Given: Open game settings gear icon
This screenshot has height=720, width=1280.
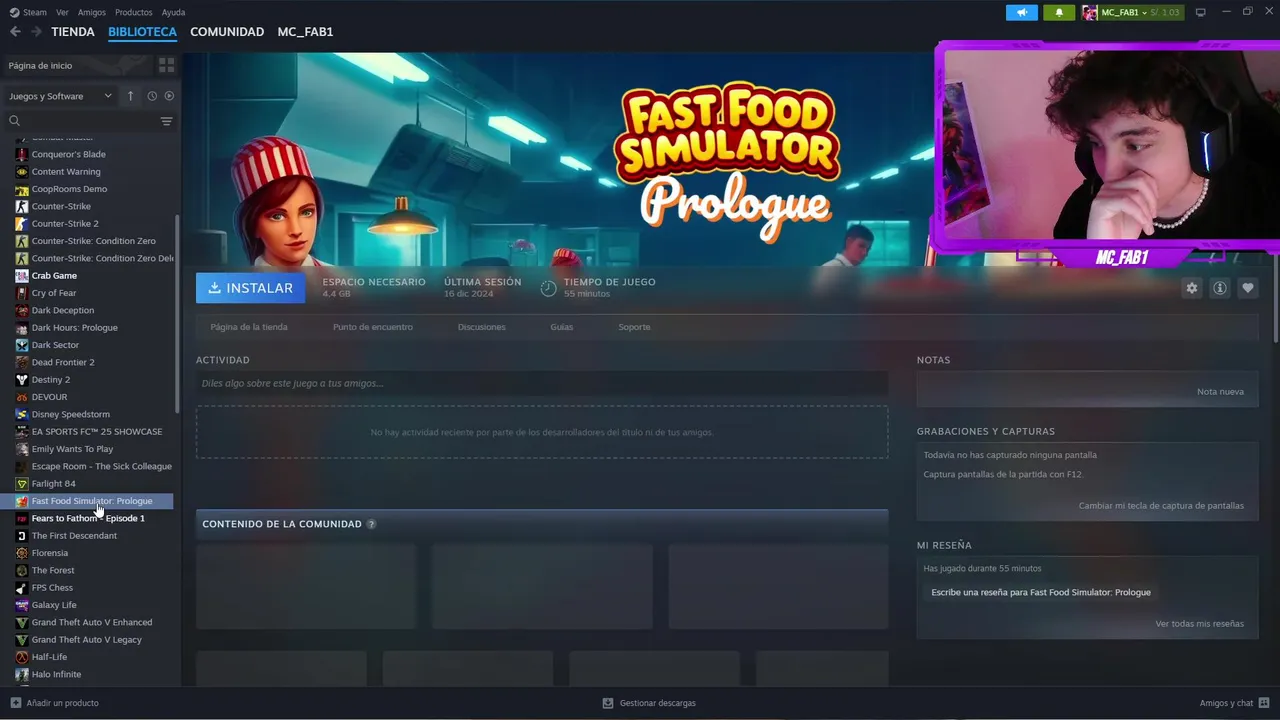Looking at the screenshot, I should [1191, 288].
